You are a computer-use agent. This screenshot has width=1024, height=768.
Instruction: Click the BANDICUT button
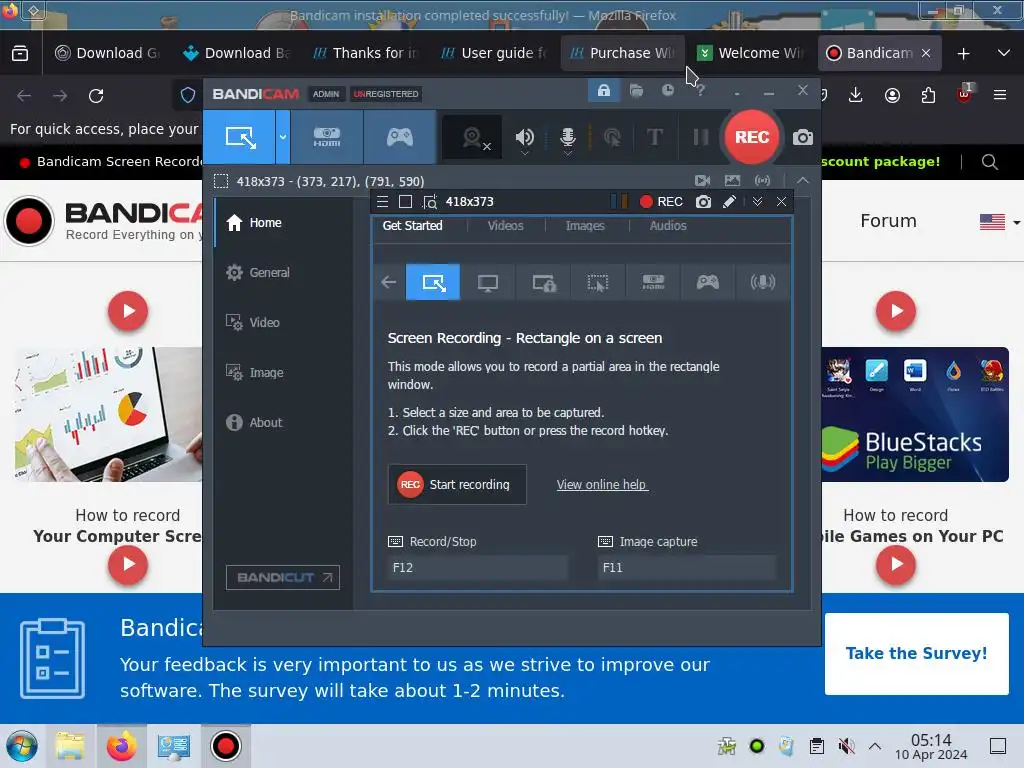(283, 577)
